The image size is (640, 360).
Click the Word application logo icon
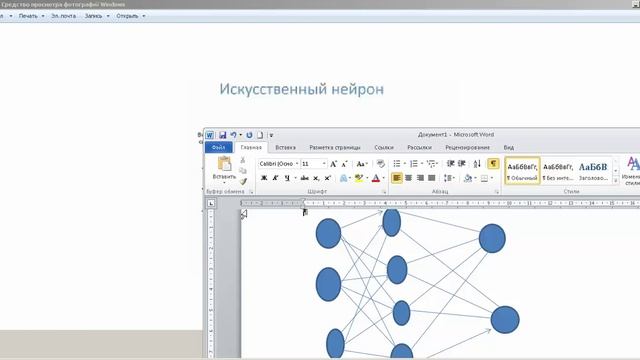[209, 135]
